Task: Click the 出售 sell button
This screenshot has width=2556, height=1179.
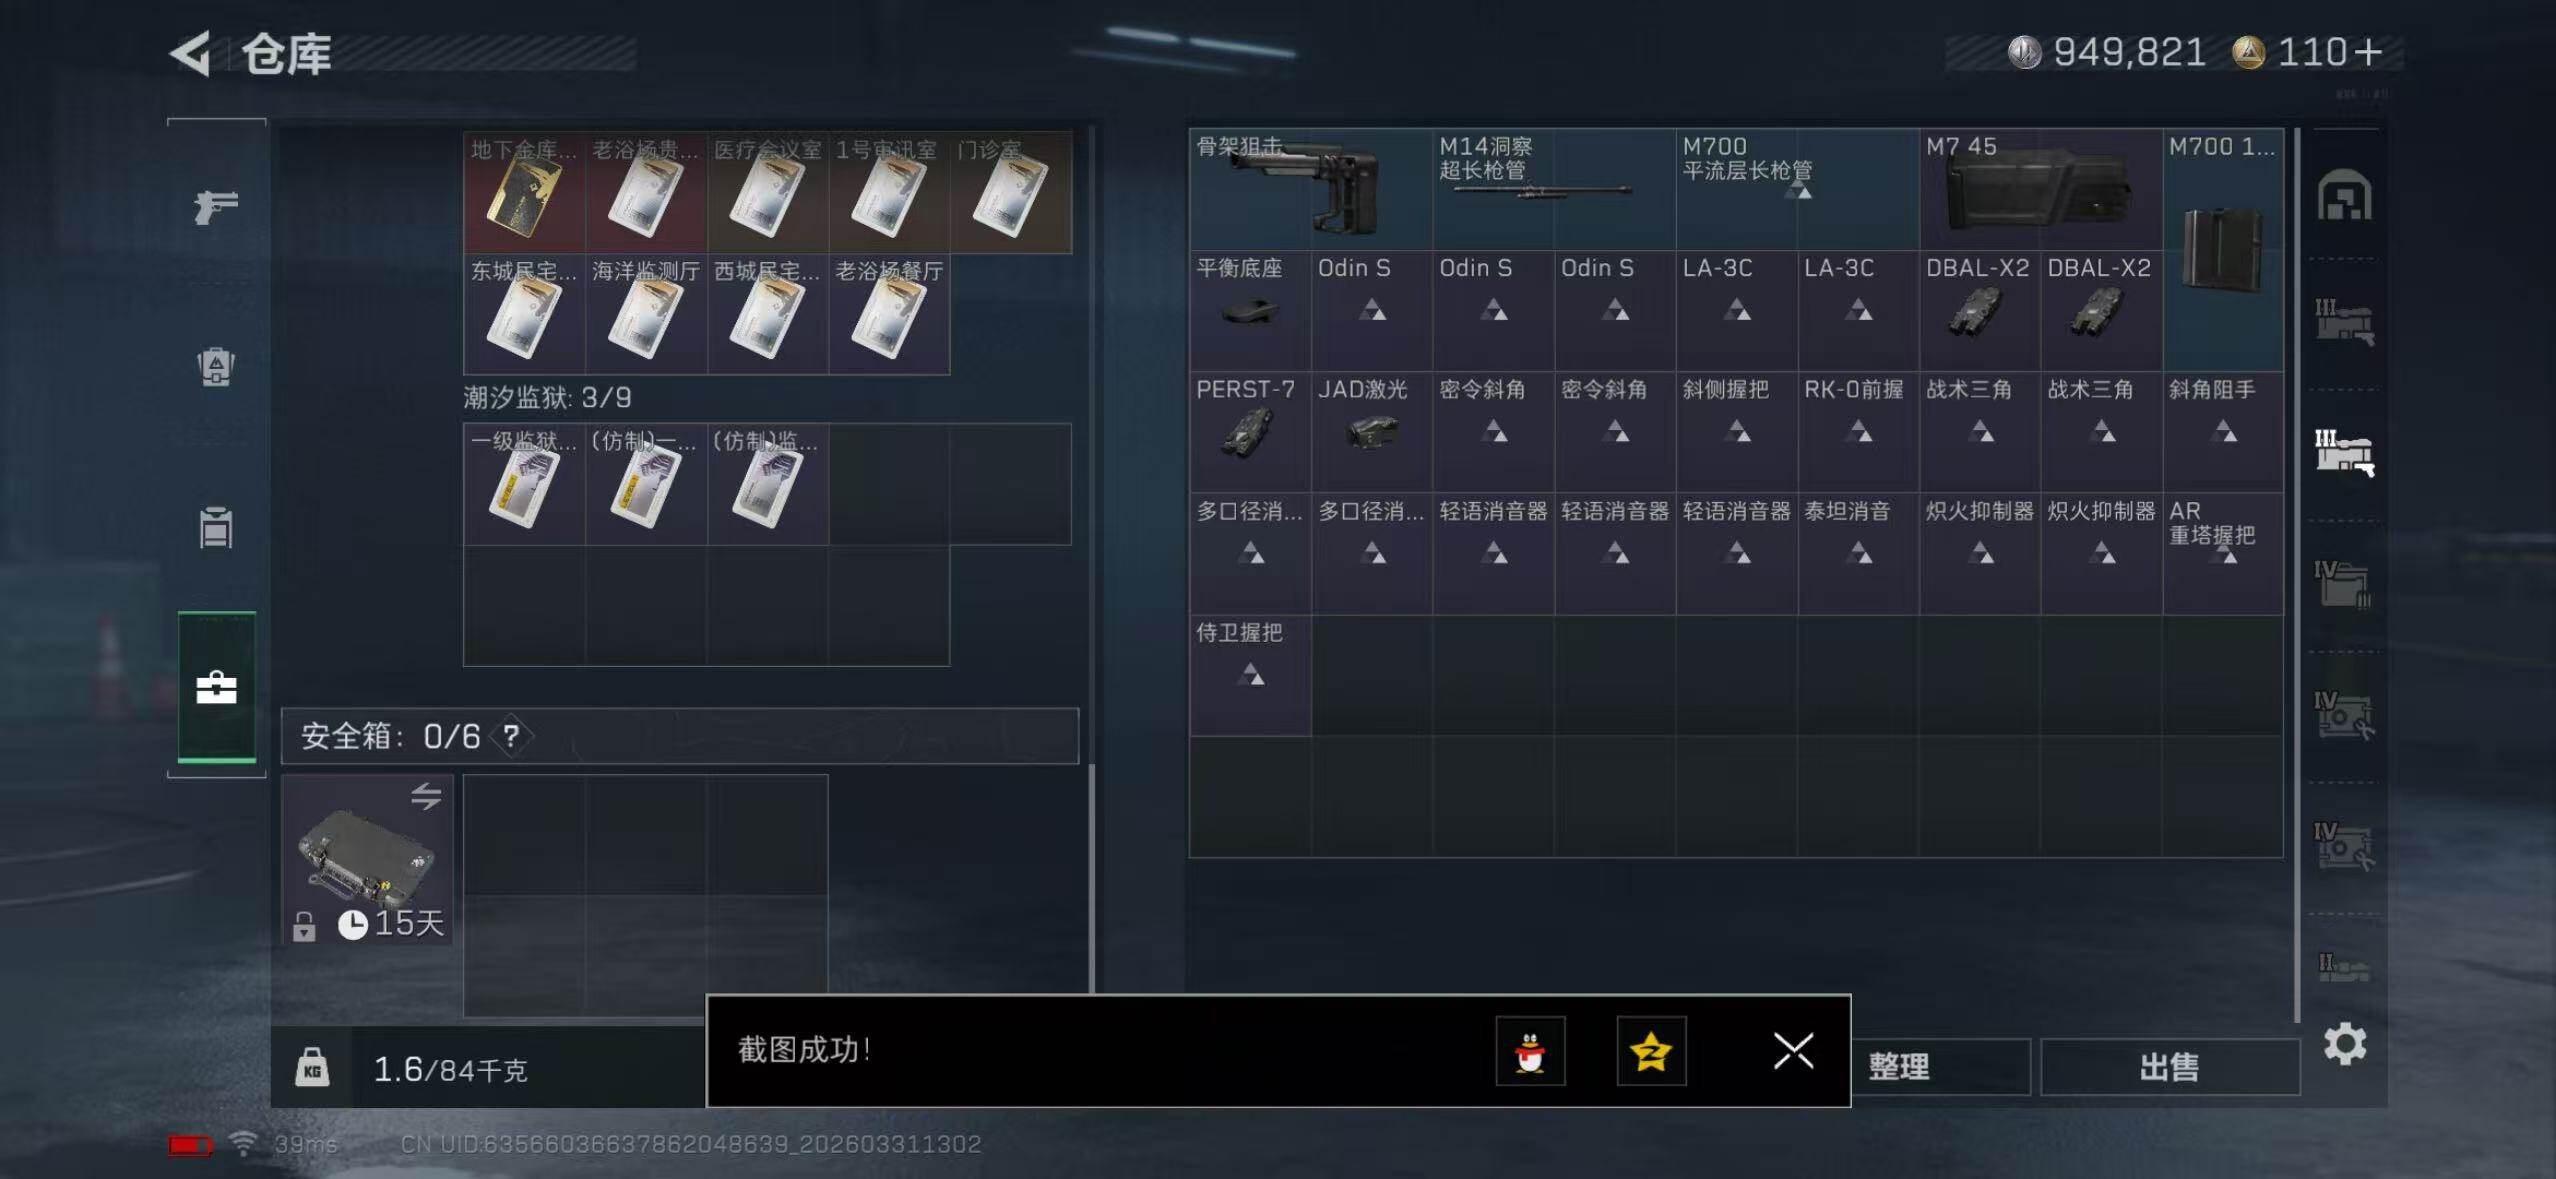Action: coord(2170,1067)
